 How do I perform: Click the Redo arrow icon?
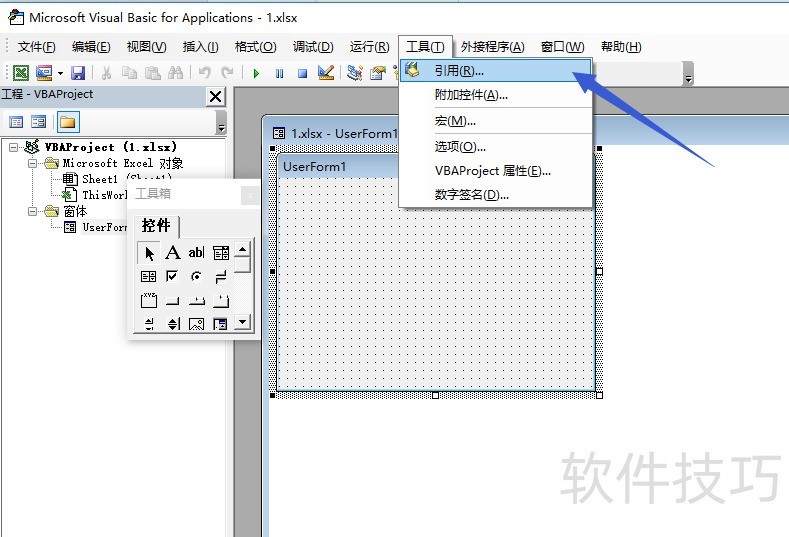(x=227, y=73)
